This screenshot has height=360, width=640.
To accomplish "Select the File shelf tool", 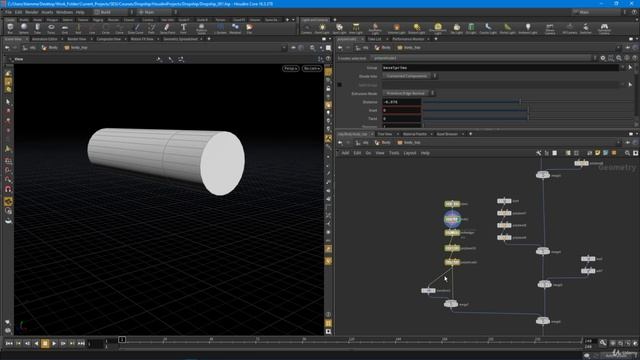I will (249, 29).
